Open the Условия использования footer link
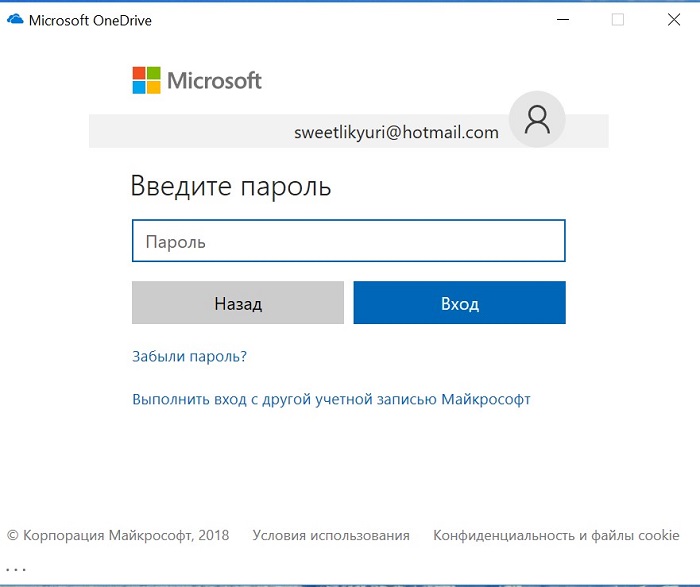This screenshot has height=587, width=700. [x=331, y=535]
